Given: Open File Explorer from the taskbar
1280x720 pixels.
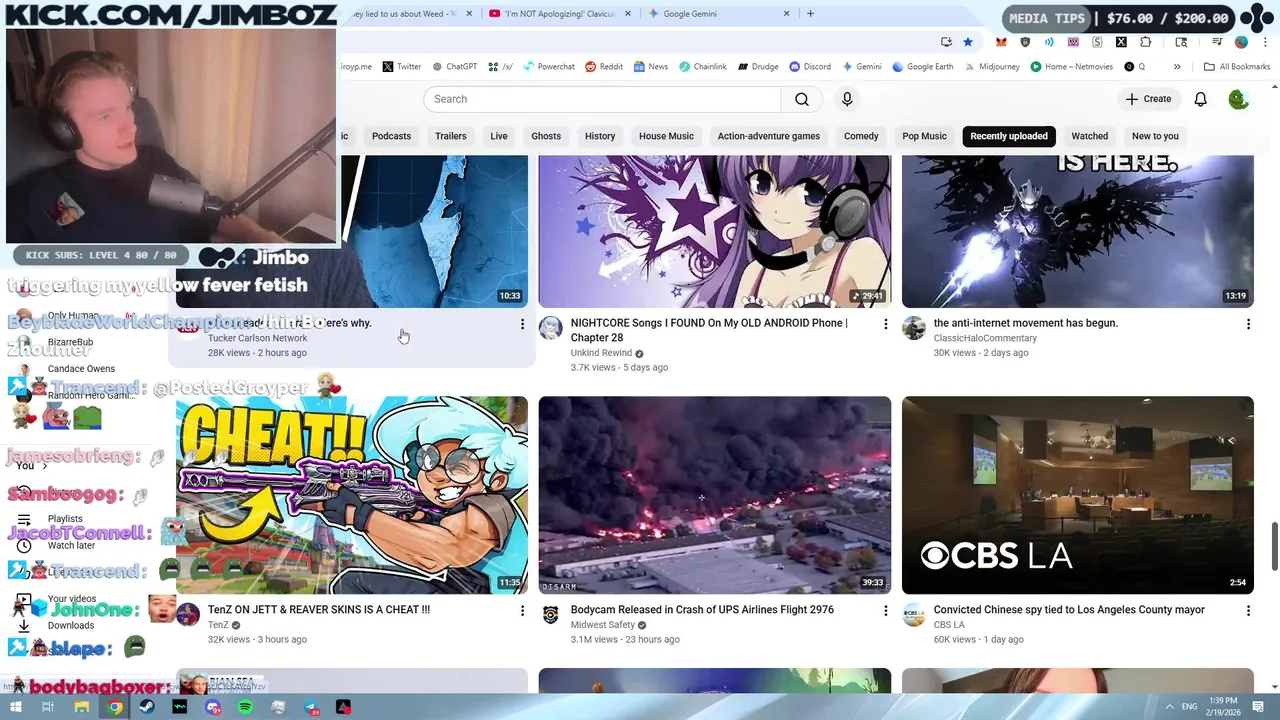Looking at the screenshot, I should click(x=82, y=707).
